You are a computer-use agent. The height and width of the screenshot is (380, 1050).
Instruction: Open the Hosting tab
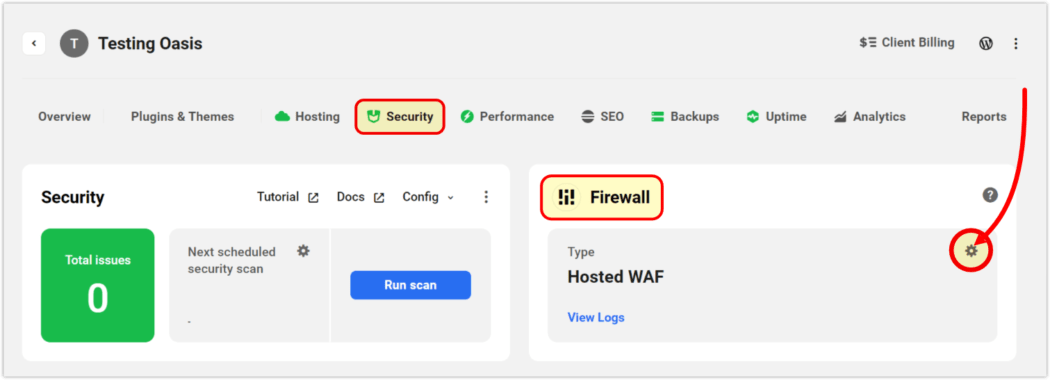pyautogui.click(x=307, y=117)
